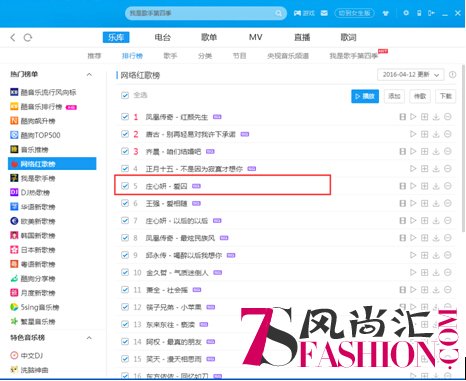The height and width of the screenshot is (381, 466).
Task: Open the mail messages icon in the title bar
Action: coord(324,13)
